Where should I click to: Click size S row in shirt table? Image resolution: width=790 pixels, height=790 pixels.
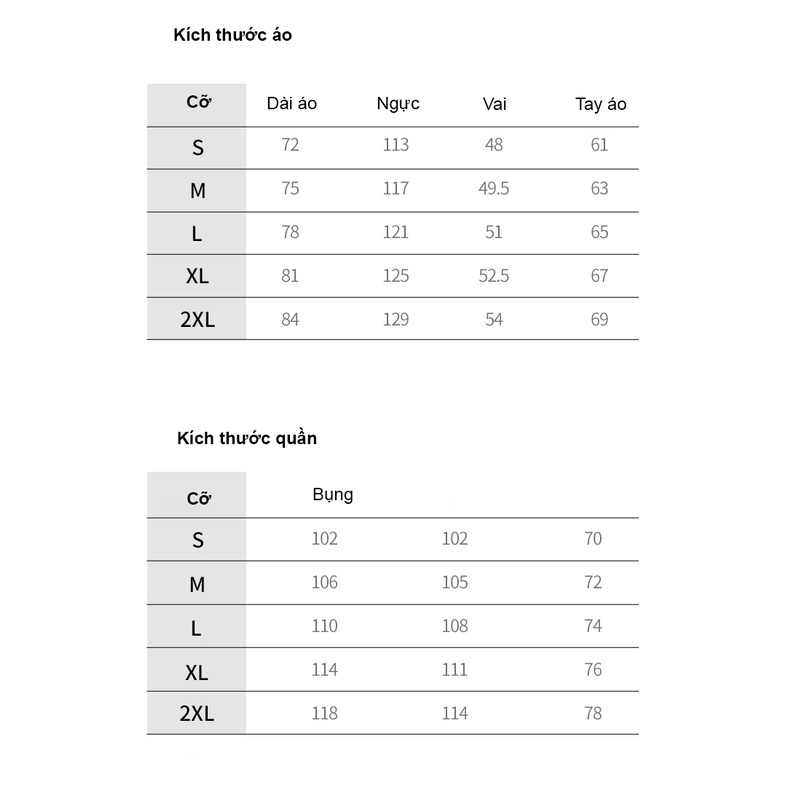click(x=393, y=148)
